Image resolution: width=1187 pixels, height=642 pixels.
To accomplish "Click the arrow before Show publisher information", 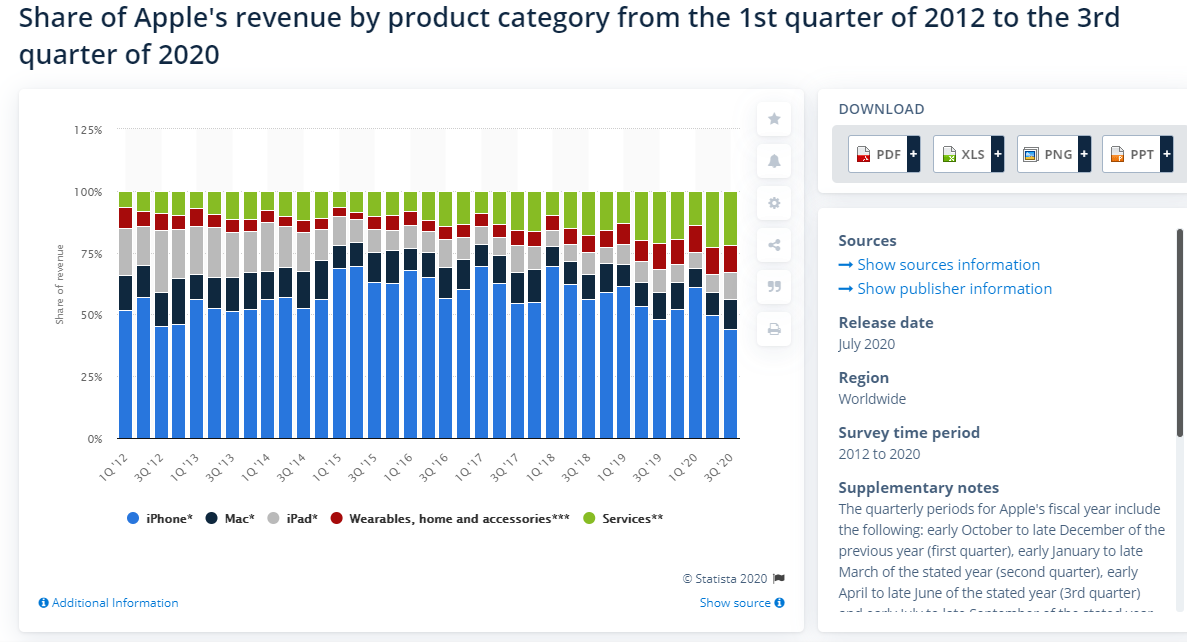I will click(x=846, y=289).
